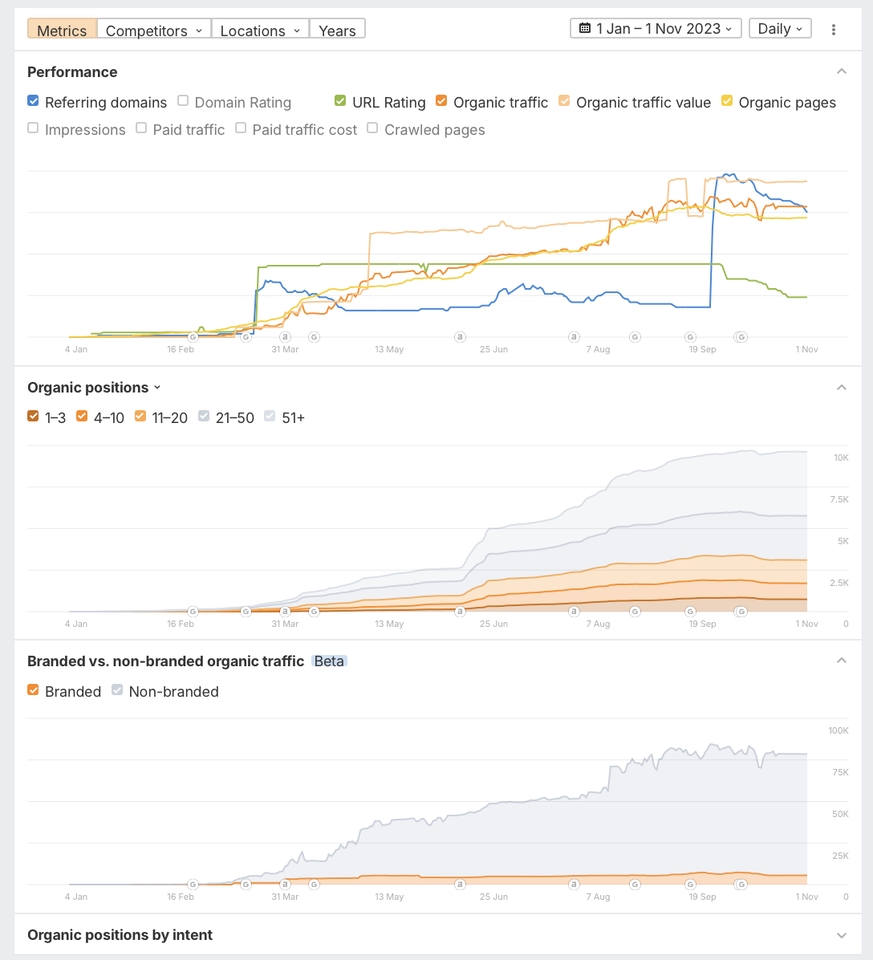
Task: Collapse the Performance section chevron
Action: [841, 72]
